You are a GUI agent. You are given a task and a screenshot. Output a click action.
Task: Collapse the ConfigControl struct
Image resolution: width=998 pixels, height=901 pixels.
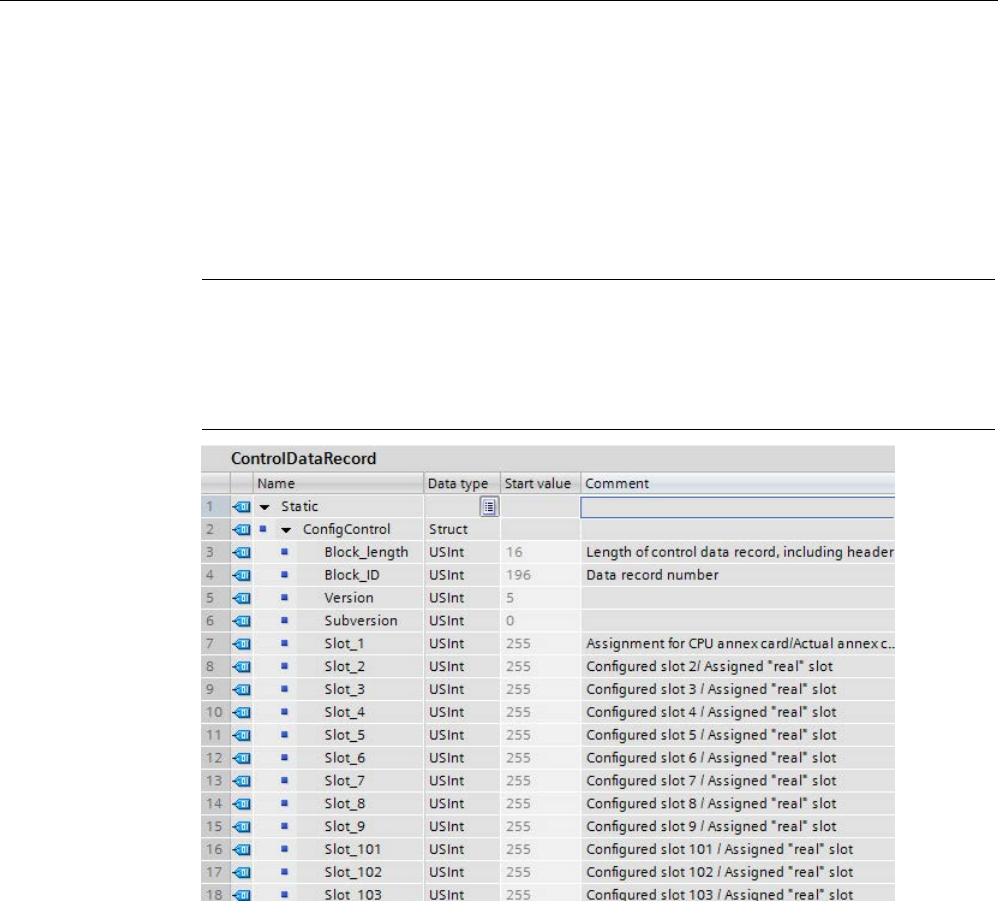point(286,530)
